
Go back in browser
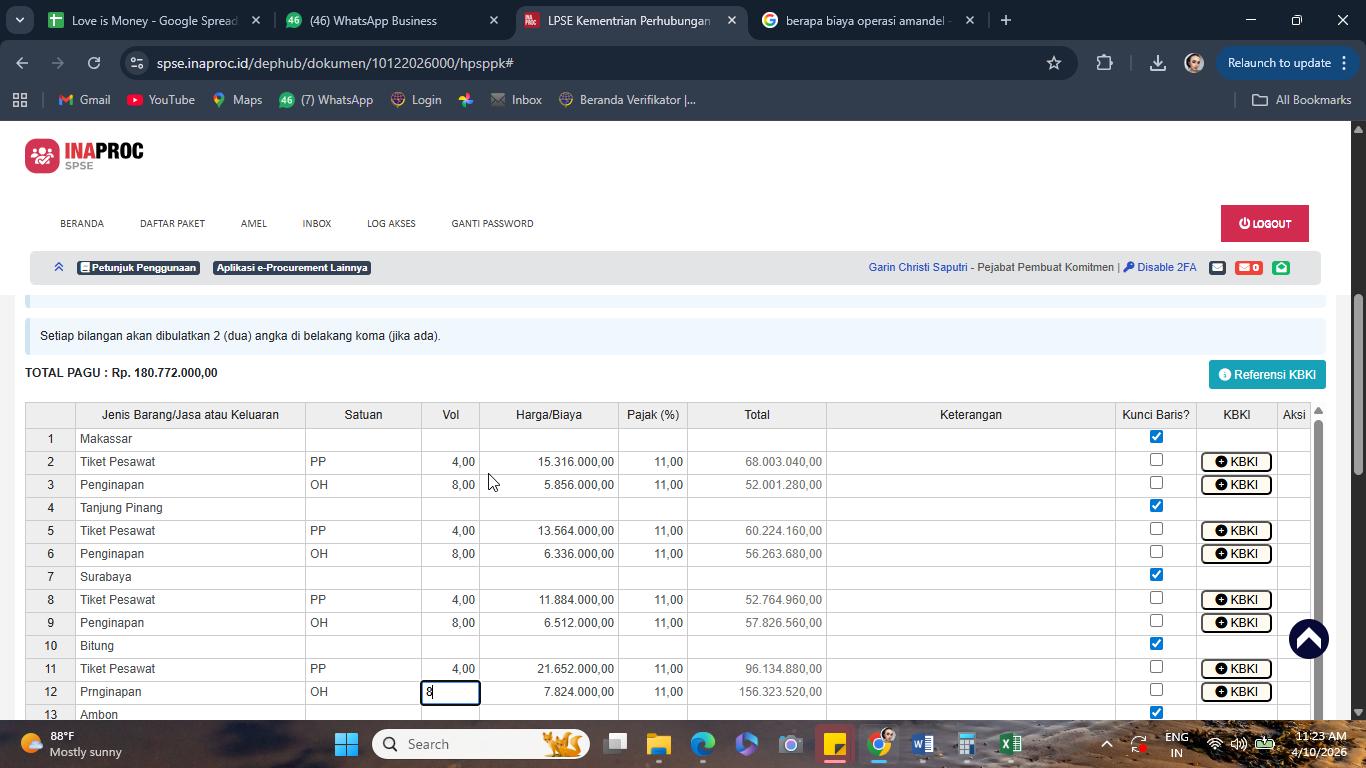22,63
